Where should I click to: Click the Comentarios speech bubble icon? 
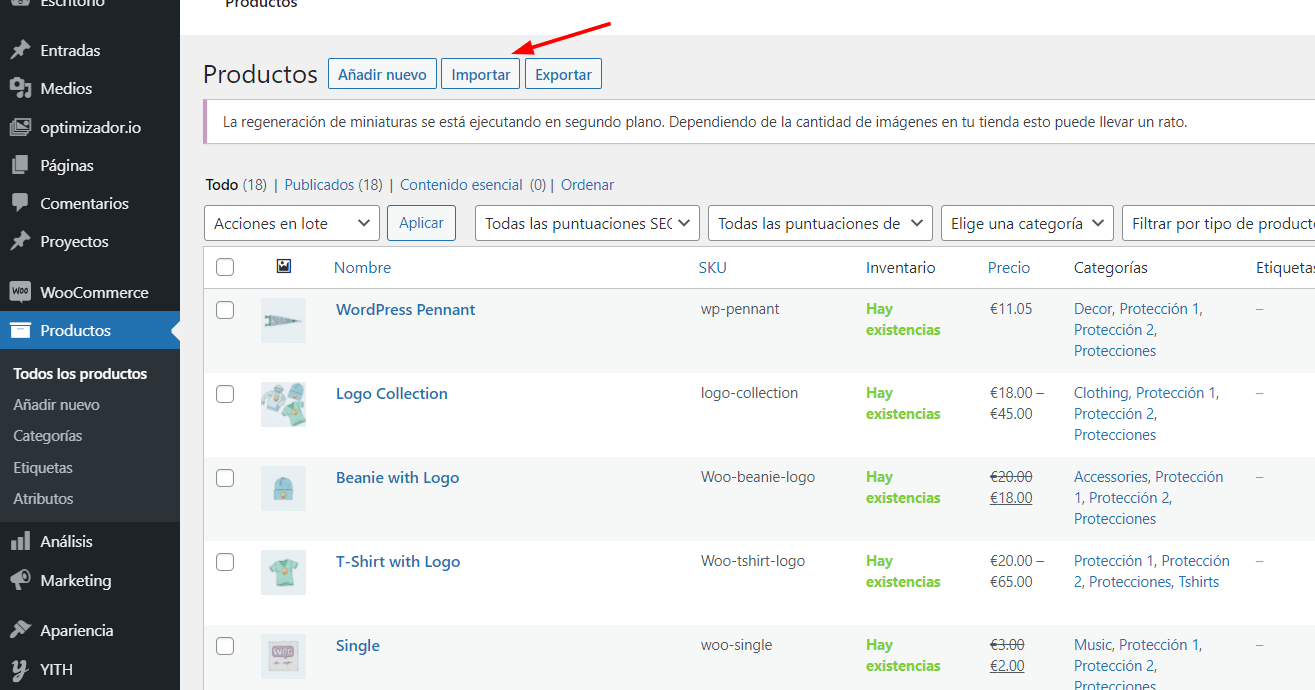(x=20, y=203)
